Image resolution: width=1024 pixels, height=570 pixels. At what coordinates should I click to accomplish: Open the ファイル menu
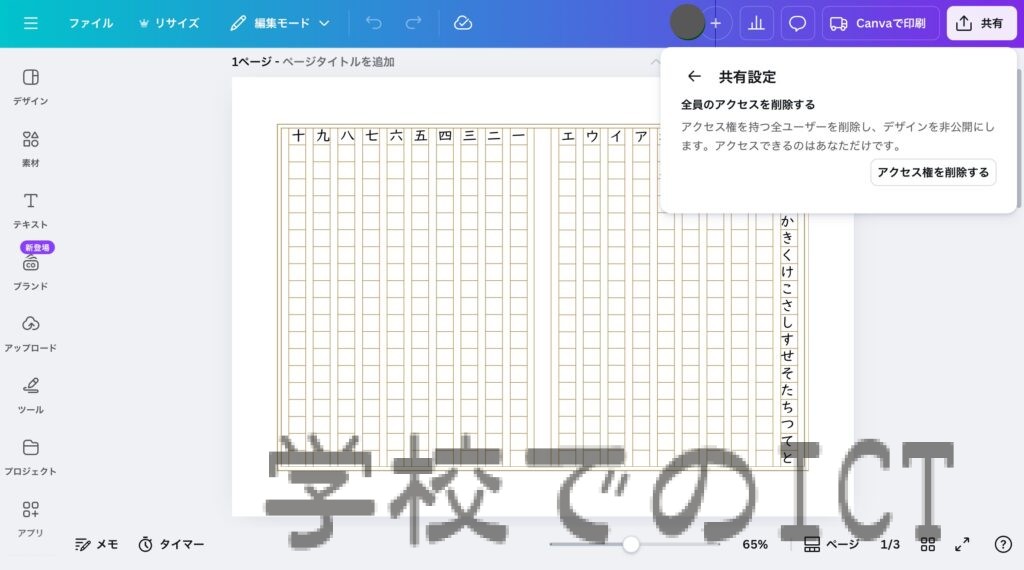click(90, 23)
